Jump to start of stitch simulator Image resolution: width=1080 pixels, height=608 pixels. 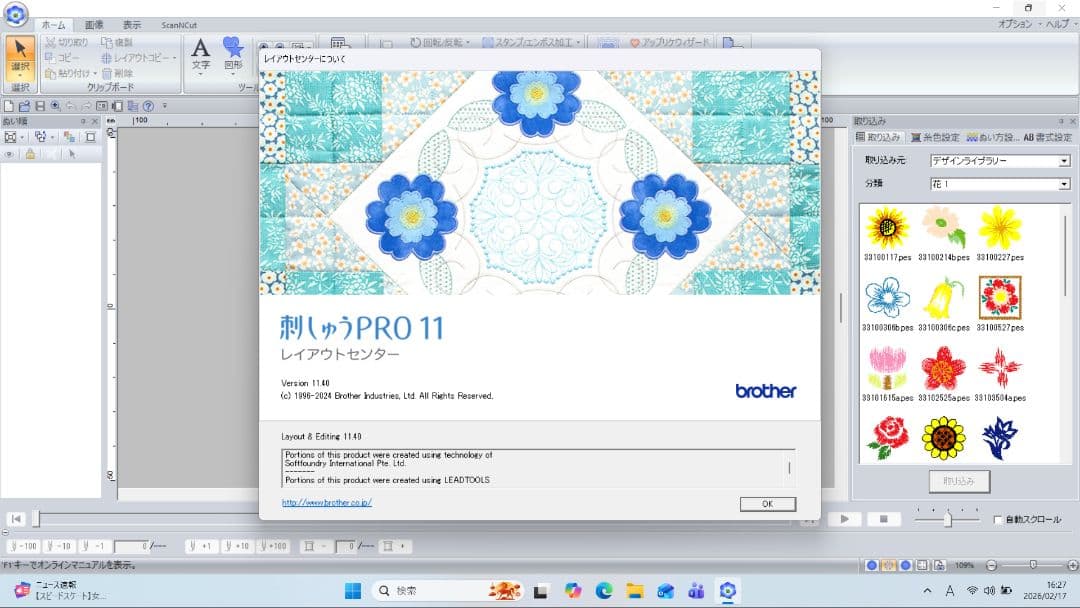pos(17,519)
